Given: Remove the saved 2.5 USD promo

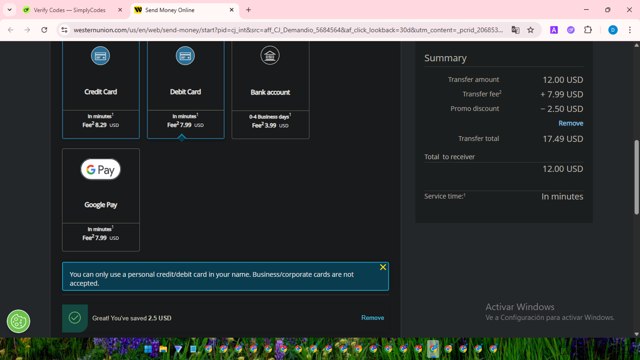Looking at the screenshot, I should tap(372, 318).
